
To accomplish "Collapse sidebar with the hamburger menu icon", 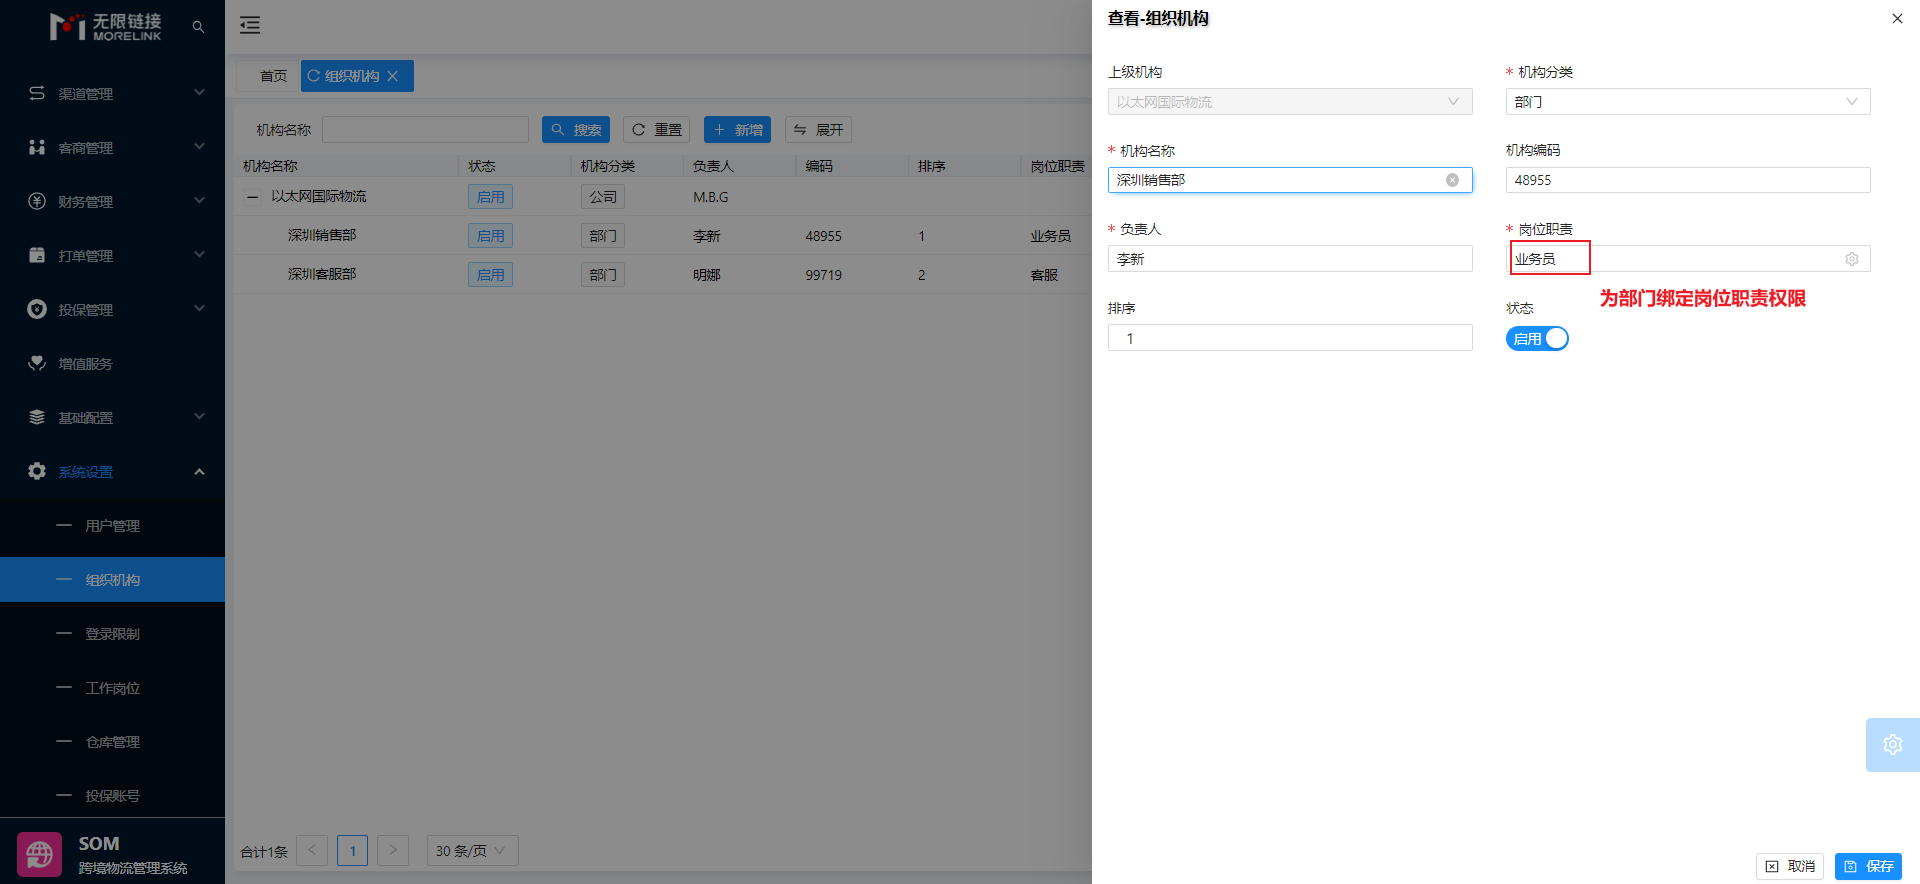I will pos(250,26).
